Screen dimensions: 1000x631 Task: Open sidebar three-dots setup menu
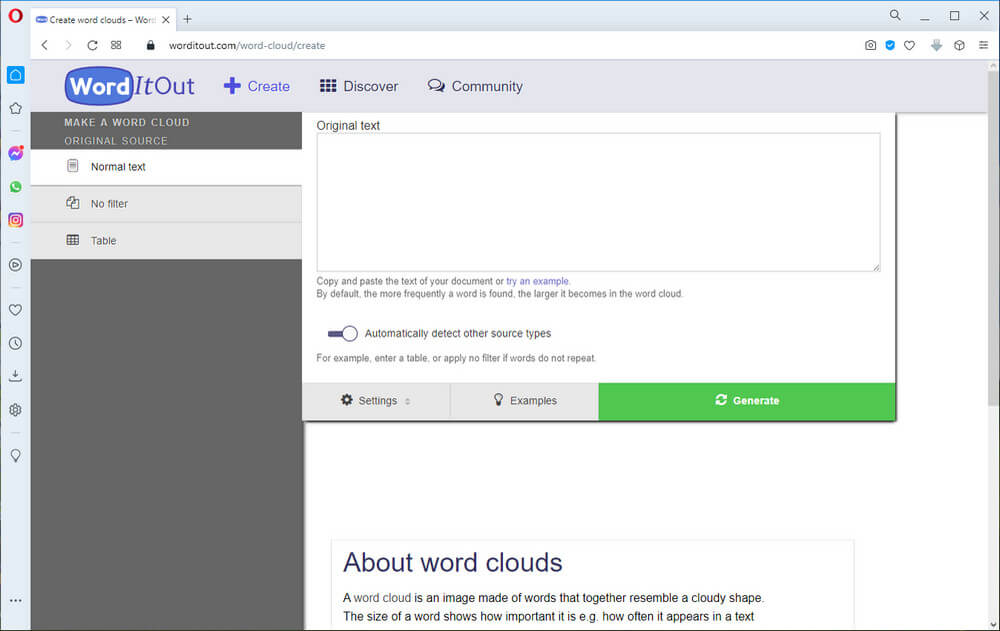point(15,600)
